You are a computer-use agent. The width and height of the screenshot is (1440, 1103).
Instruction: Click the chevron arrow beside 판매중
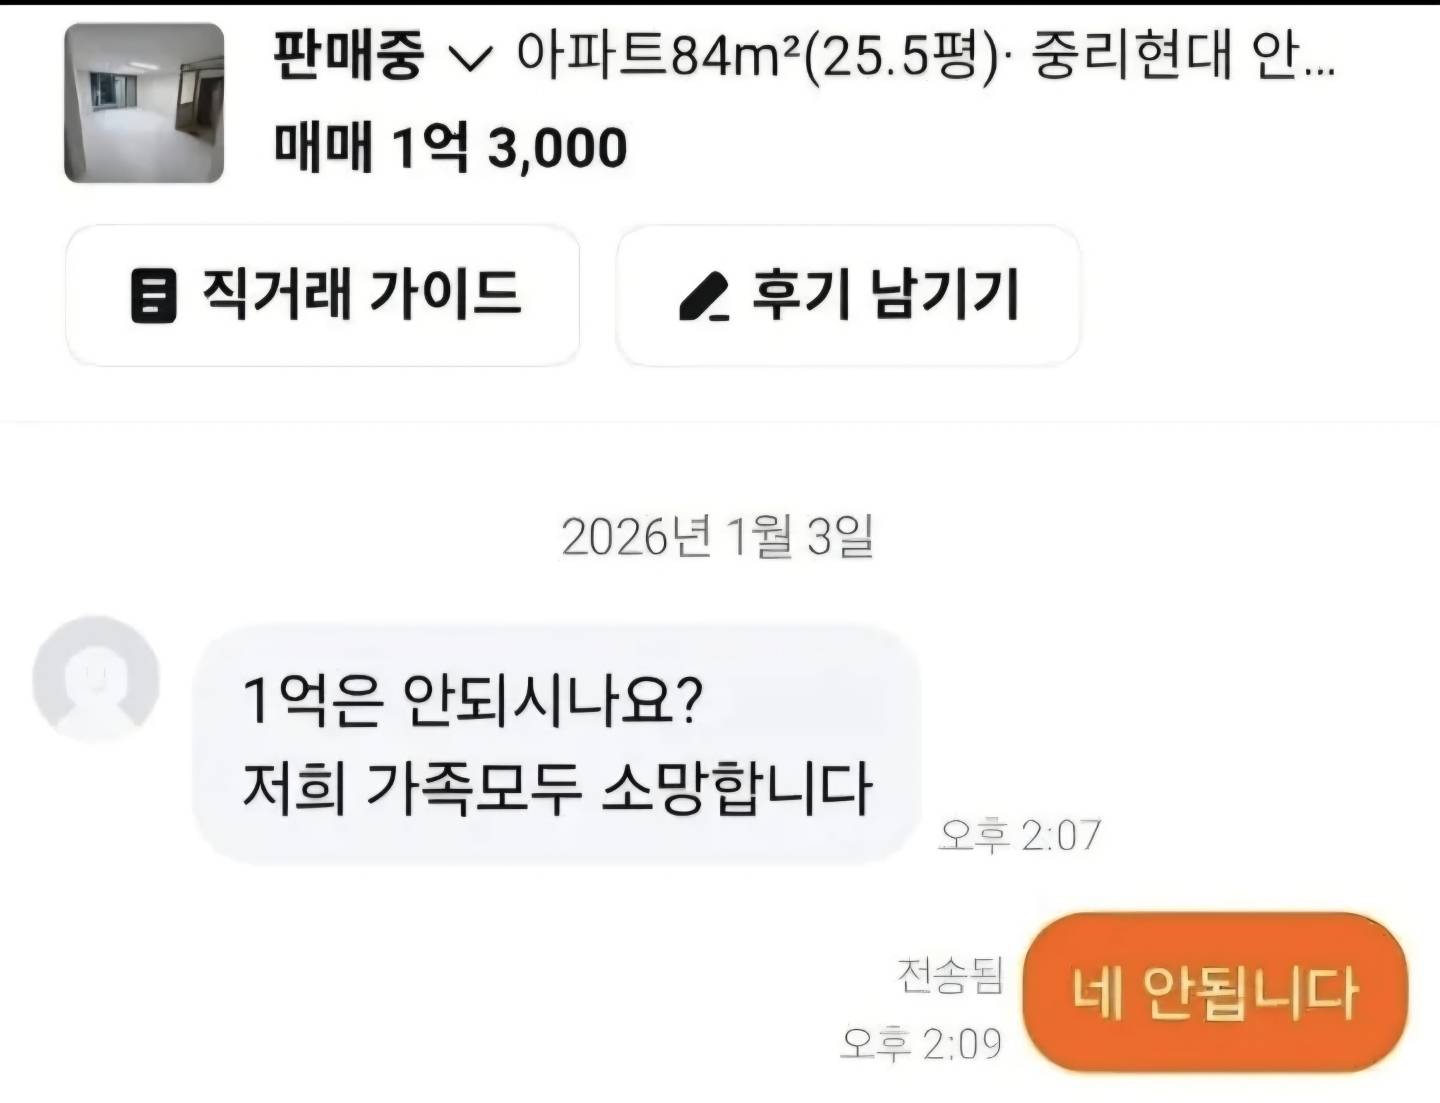pyautogui.click(x=470, y=60)
